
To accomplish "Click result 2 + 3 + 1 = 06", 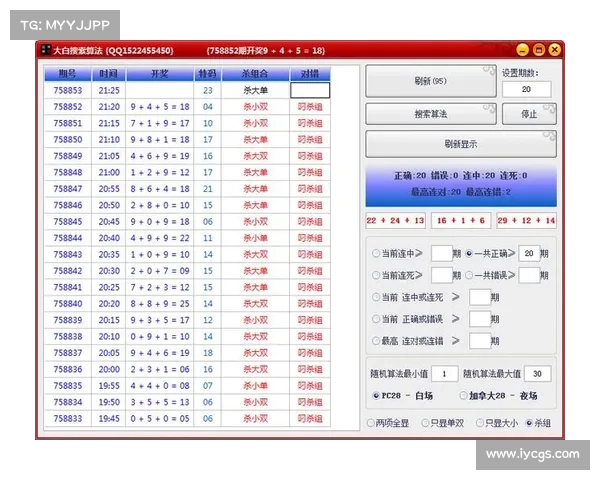I will (x=160, y=369).
